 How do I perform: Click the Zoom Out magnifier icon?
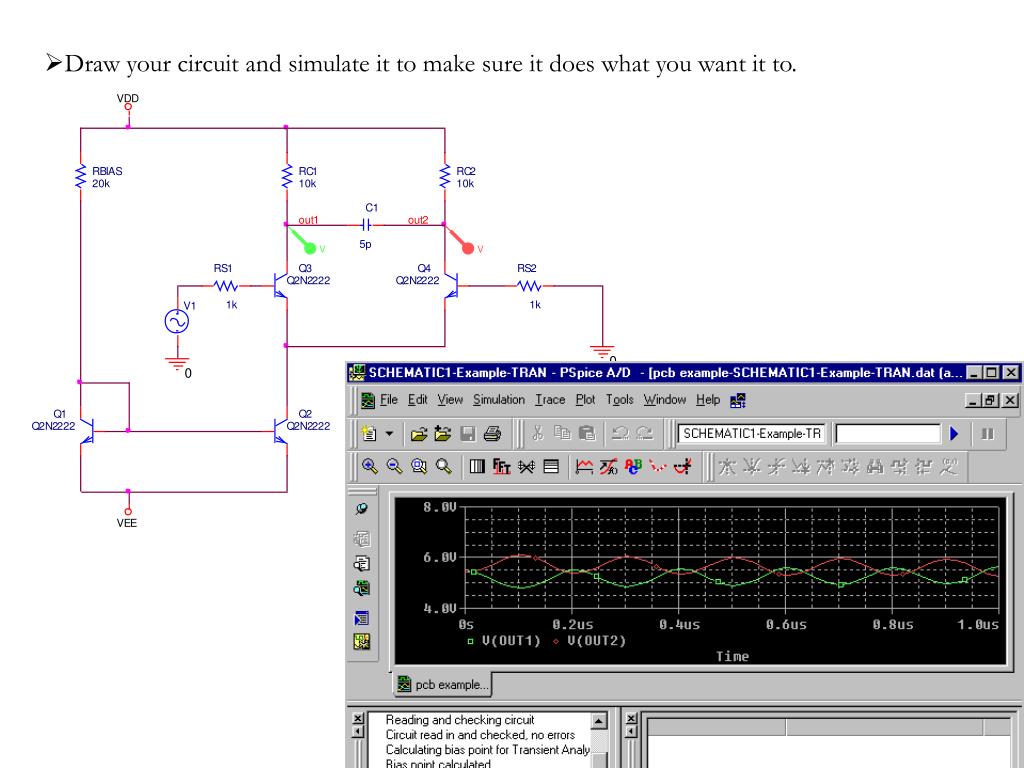tap(394, 466)
